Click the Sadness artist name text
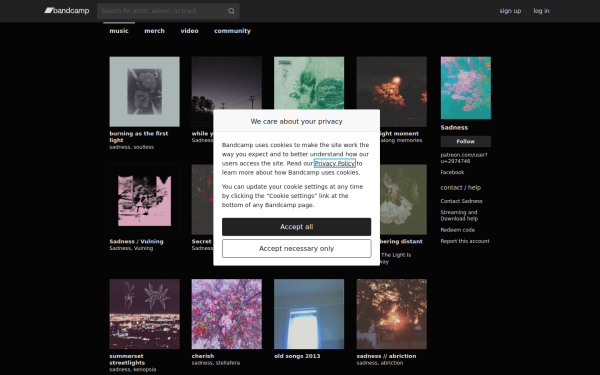600x375 pixels. pyautogui.click(x=454, y=127)
